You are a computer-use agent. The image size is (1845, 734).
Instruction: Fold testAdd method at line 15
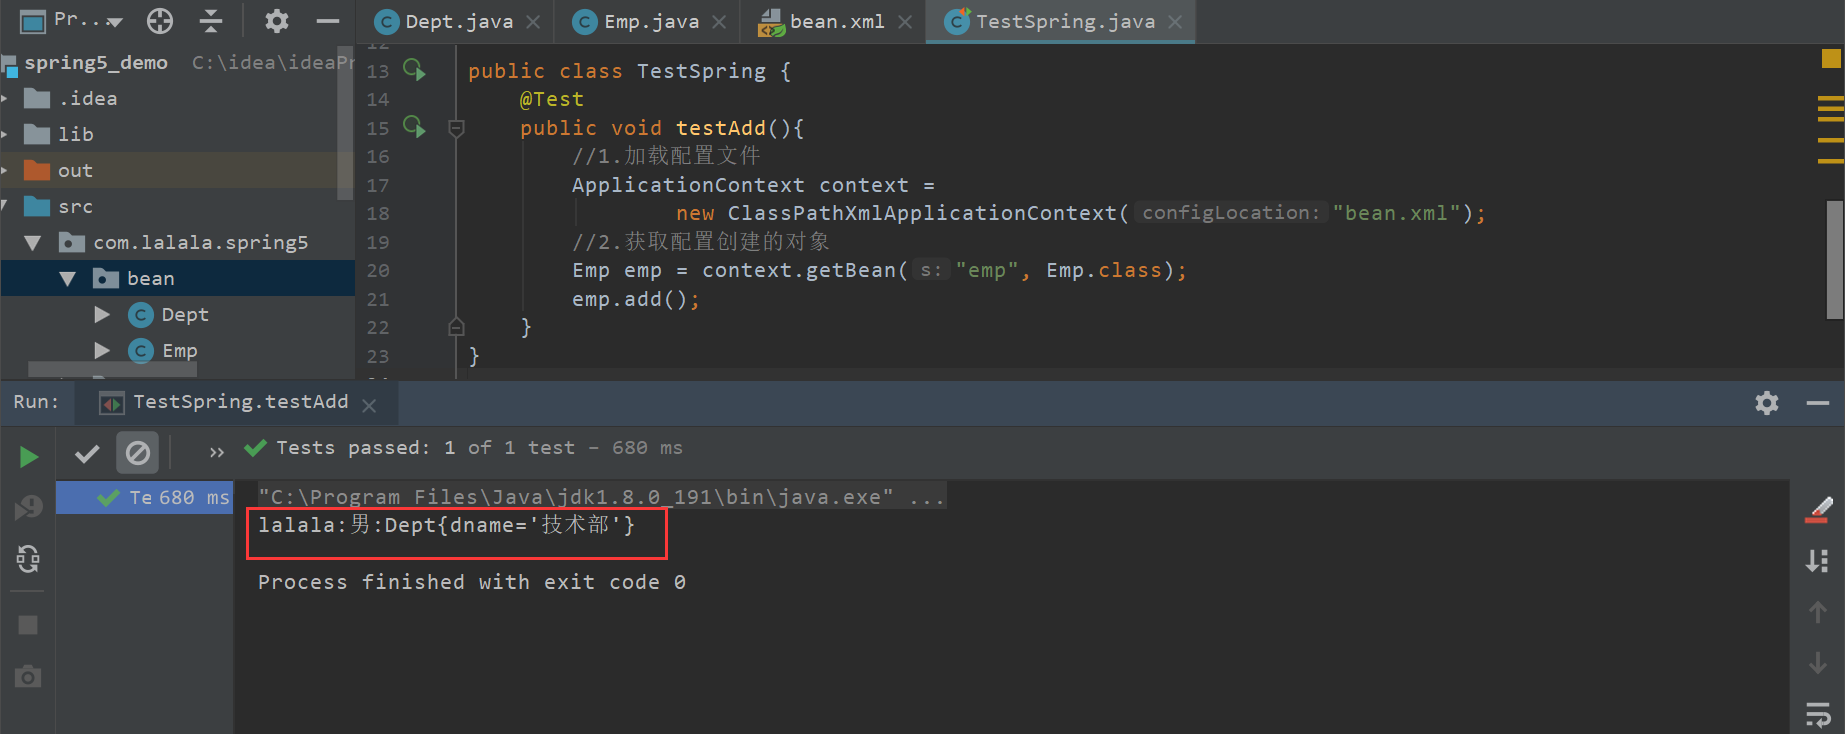point(456,128)
